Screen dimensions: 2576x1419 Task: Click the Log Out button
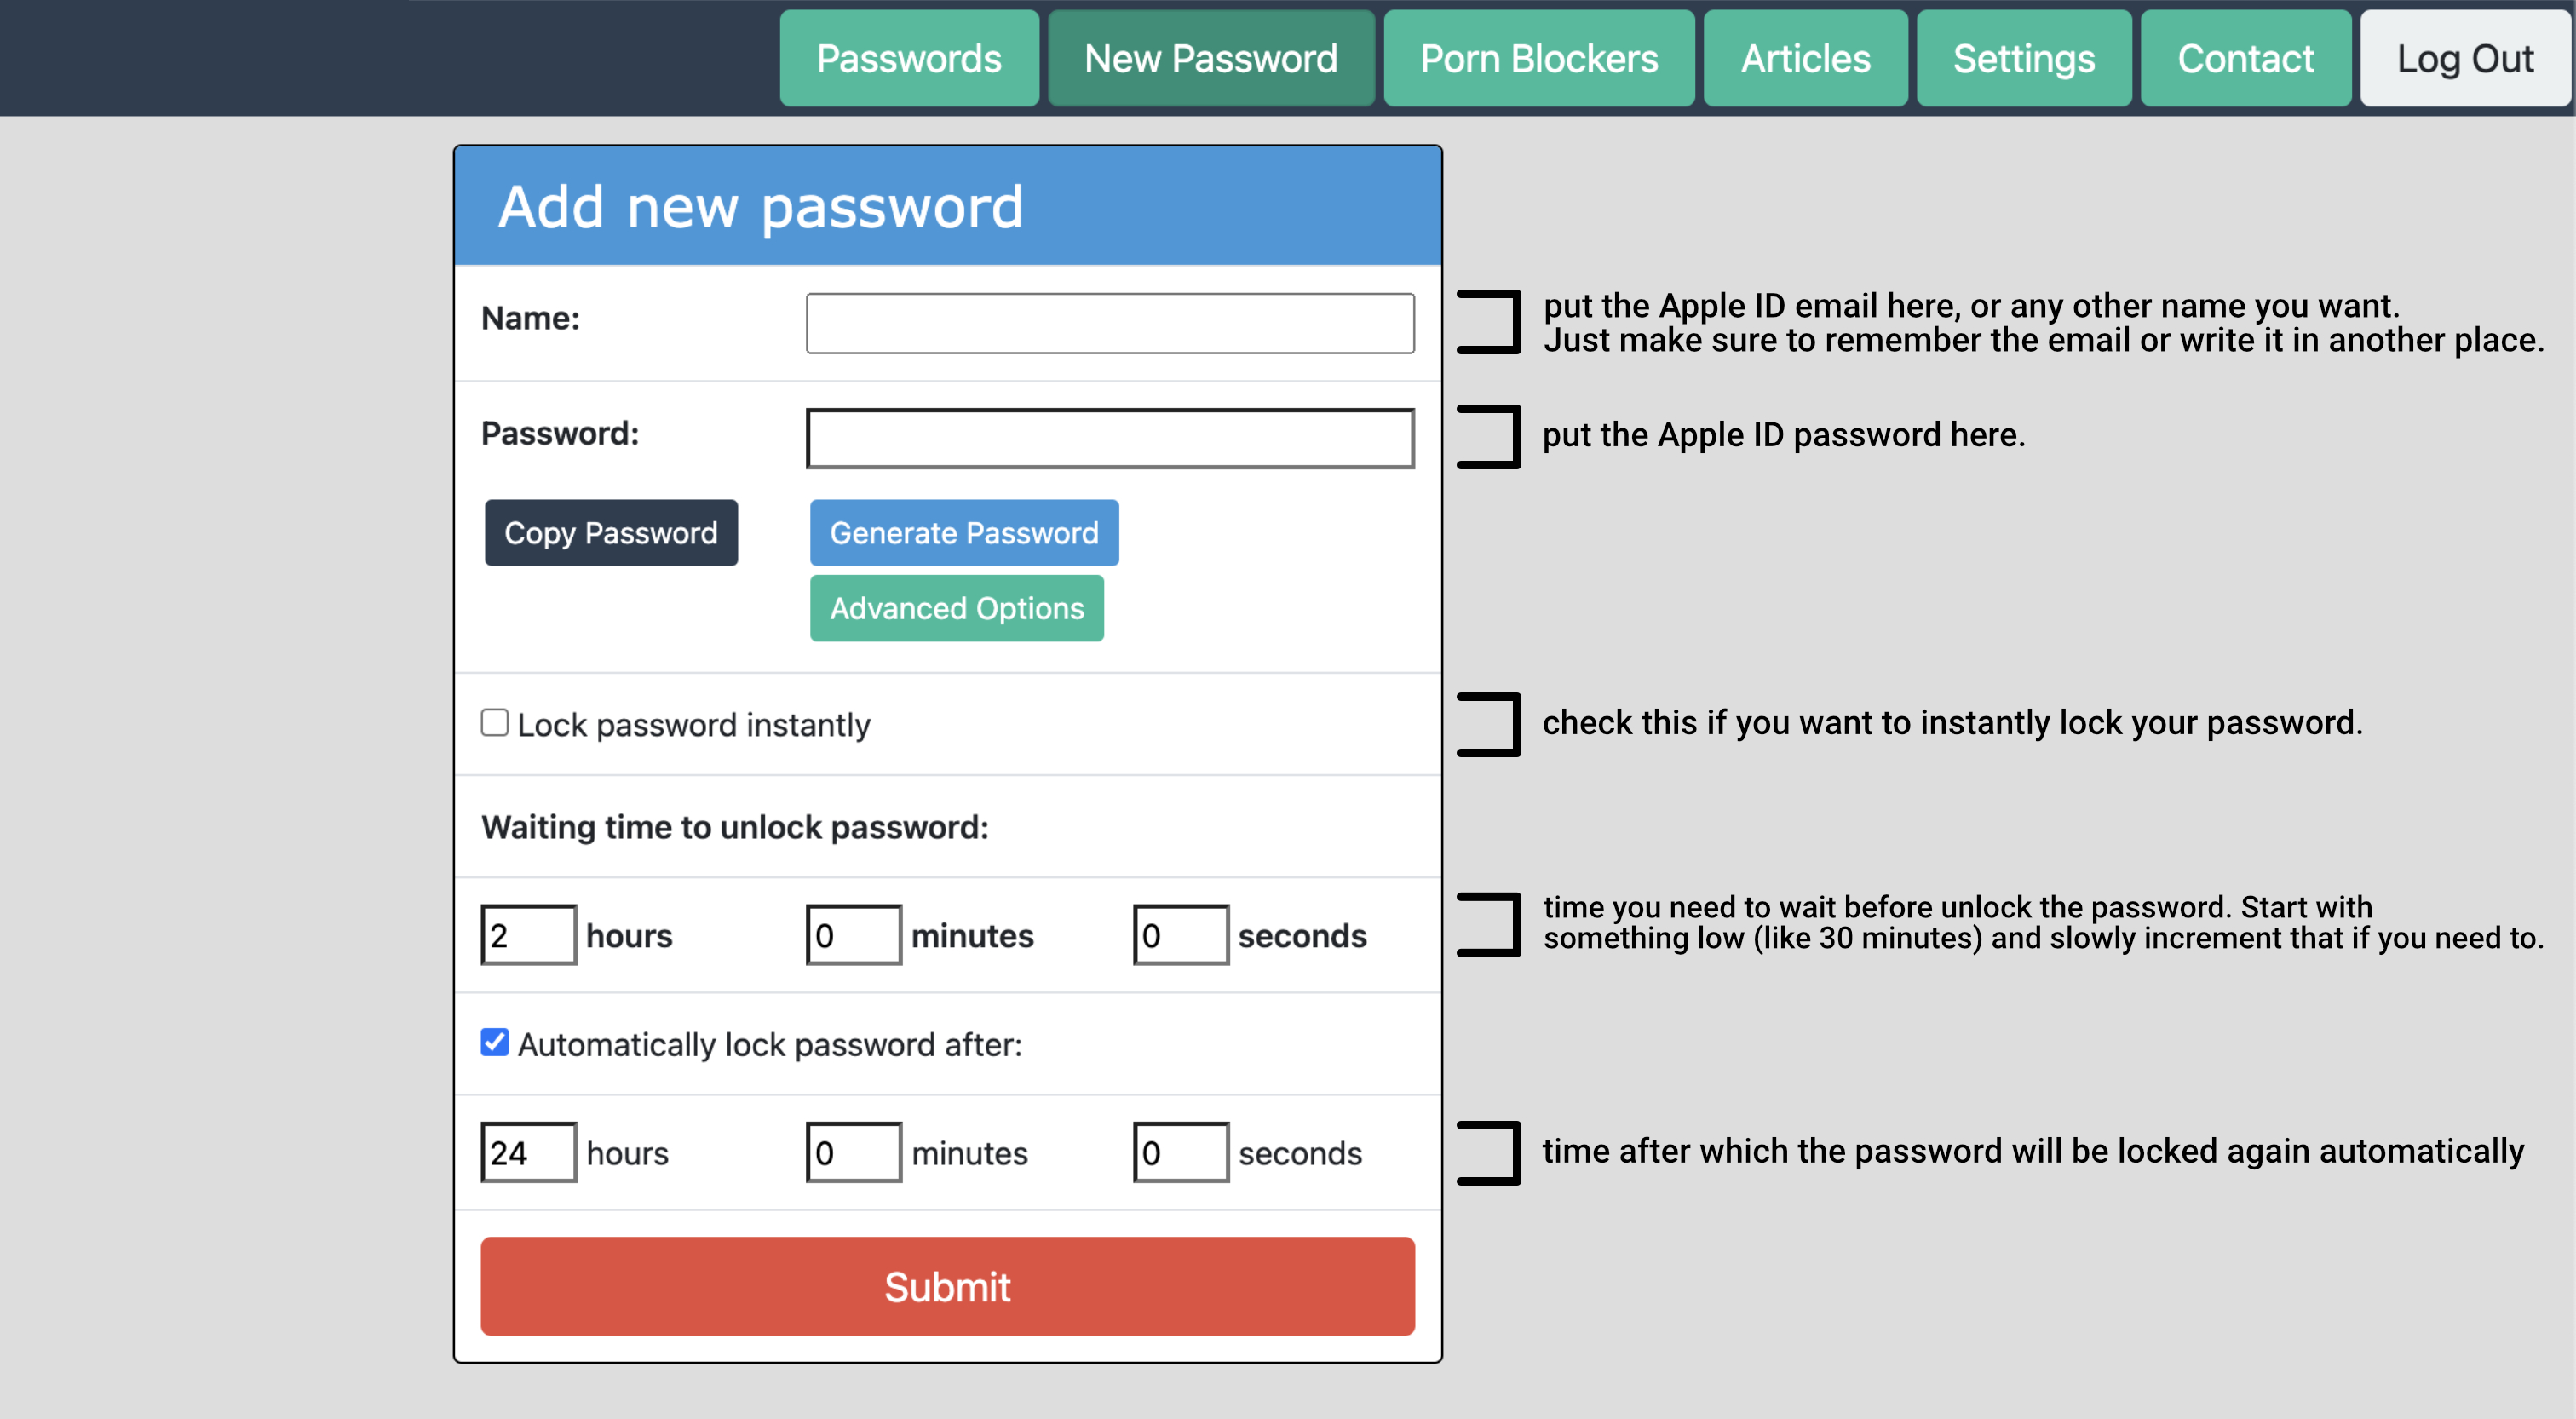[2464, 58]
